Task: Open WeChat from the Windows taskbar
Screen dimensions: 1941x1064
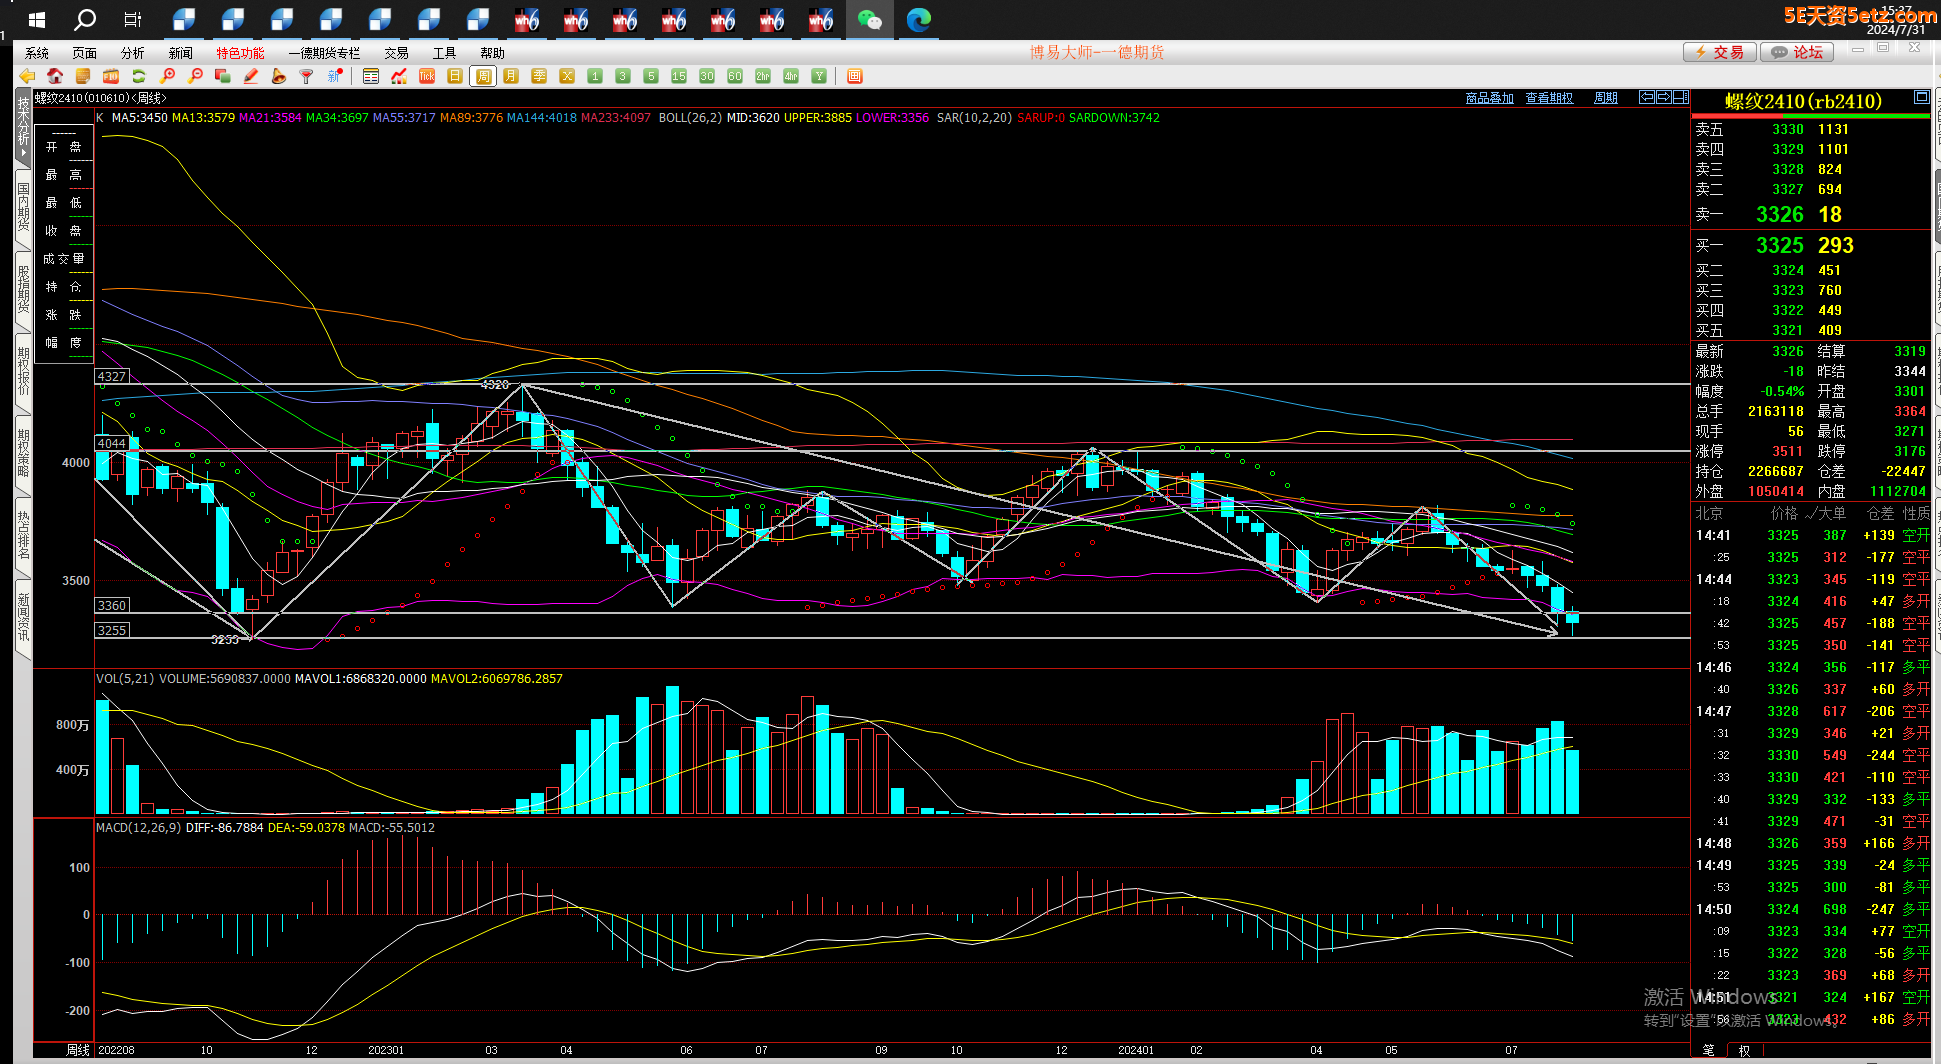Action: (x=869, y=19)
